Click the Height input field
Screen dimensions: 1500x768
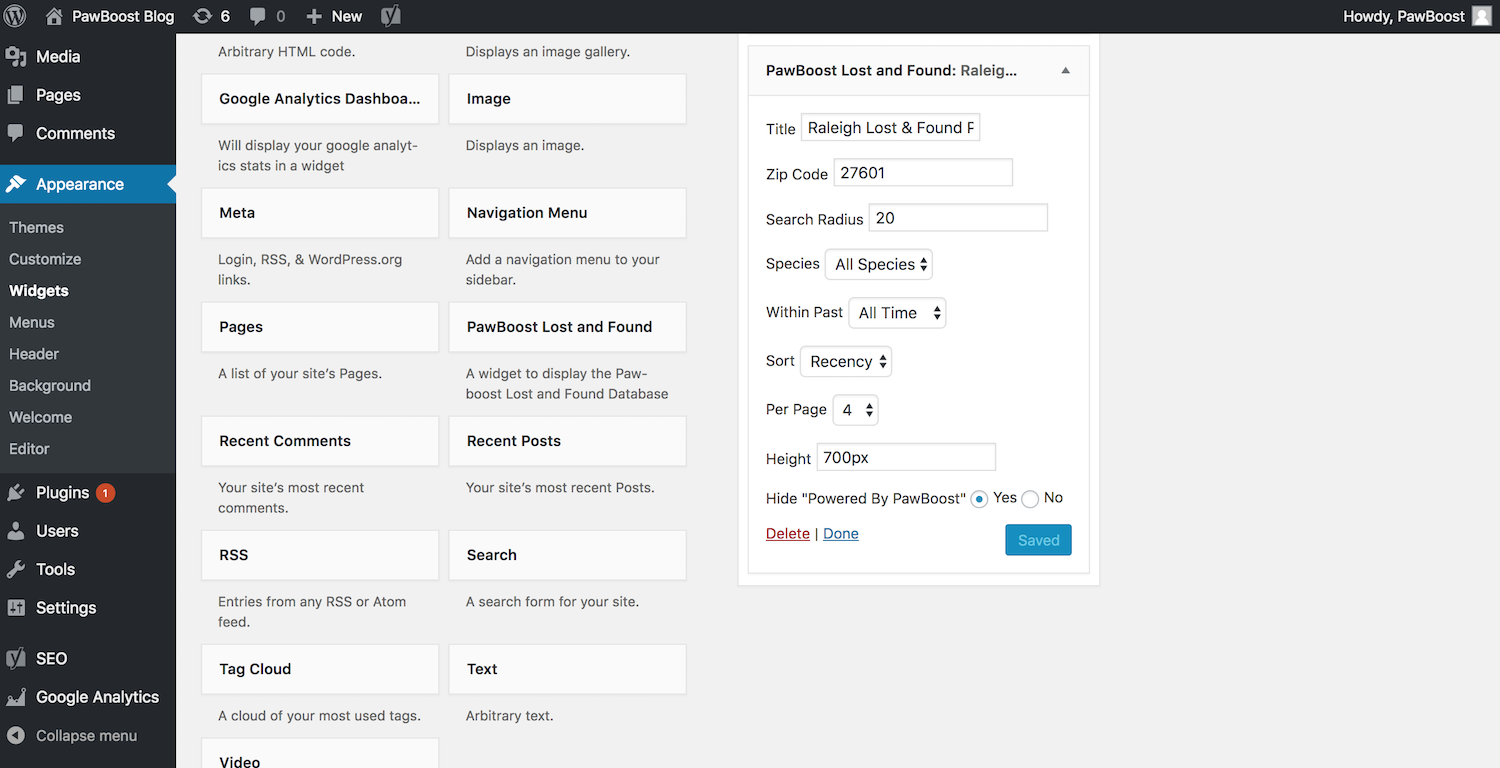(906, 457)
